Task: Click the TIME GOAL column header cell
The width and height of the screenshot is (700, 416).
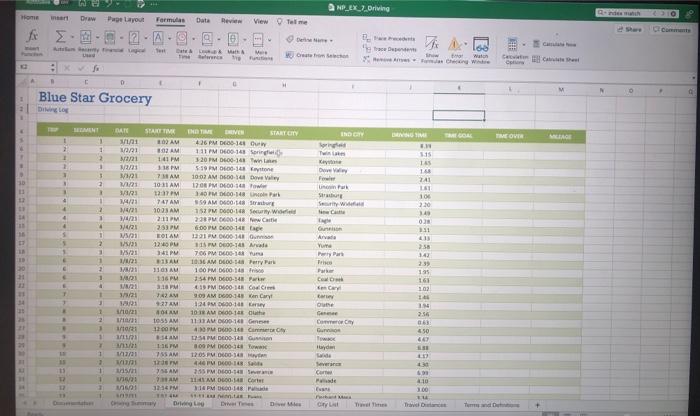Action: tap(458, 135)
